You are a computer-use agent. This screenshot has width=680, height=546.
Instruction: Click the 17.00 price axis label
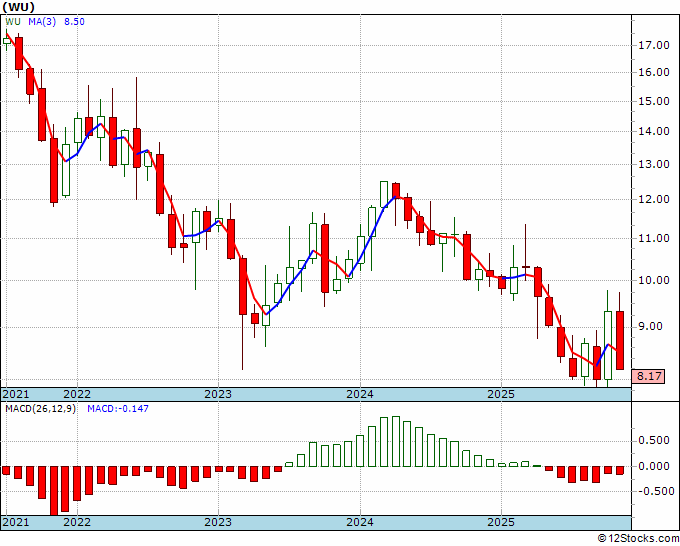(x=654, y=45)
